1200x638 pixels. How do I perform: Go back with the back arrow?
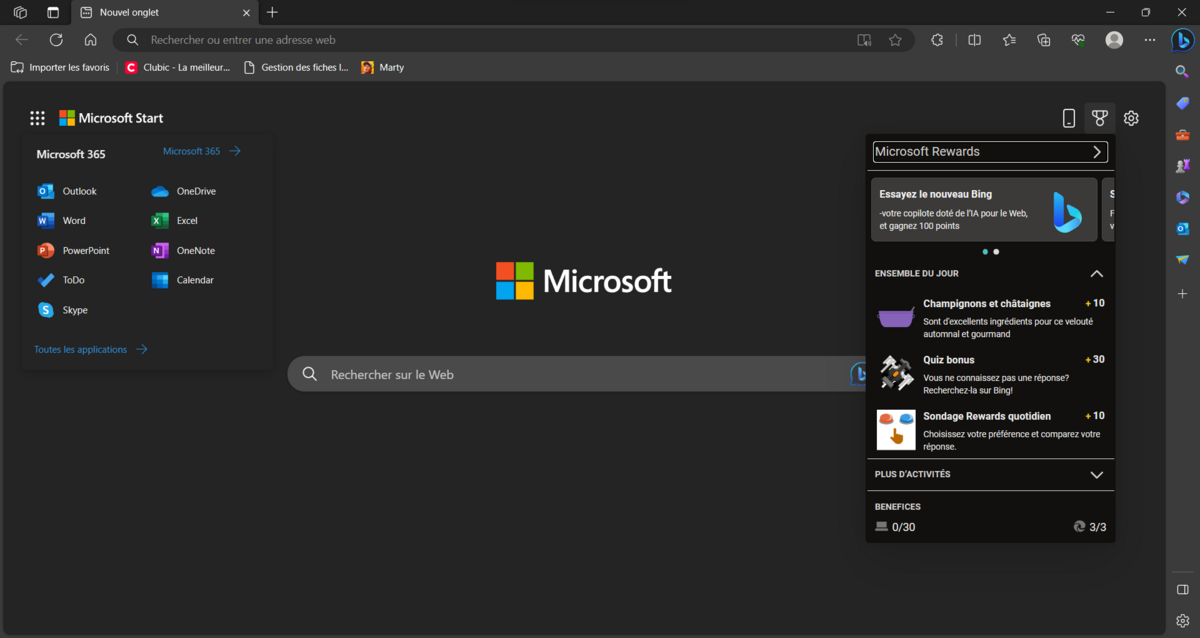(22, 40)
